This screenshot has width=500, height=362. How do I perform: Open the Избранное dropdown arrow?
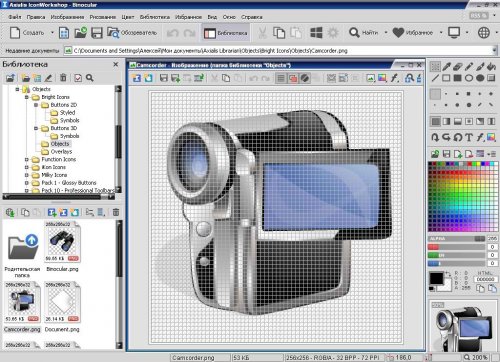(441, 33)
